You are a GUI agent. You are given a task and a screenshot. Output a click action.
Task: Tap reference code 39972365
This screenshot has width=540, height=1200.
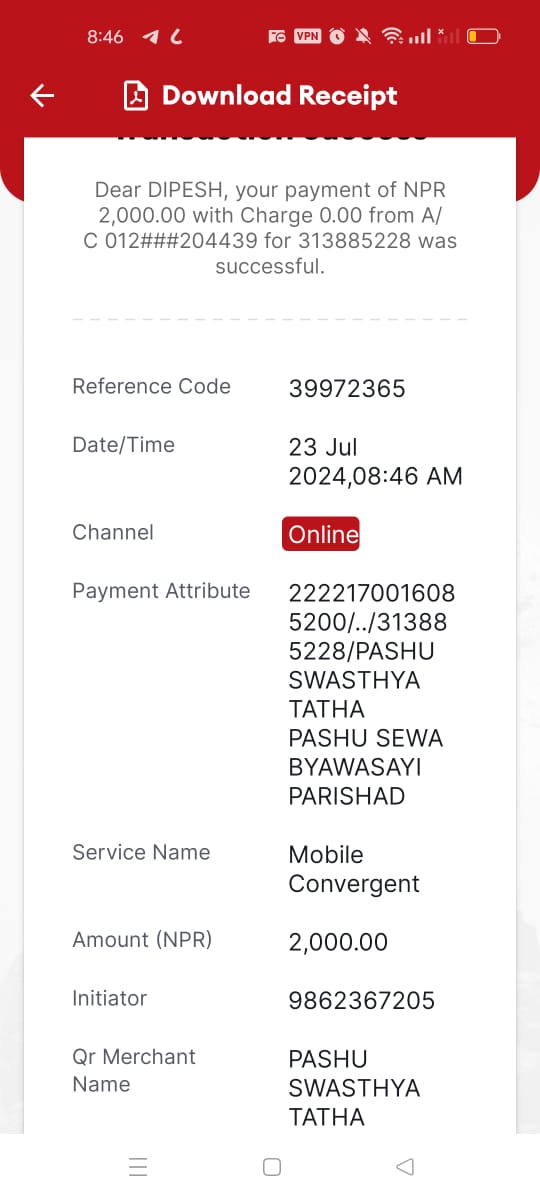(347, 389)
